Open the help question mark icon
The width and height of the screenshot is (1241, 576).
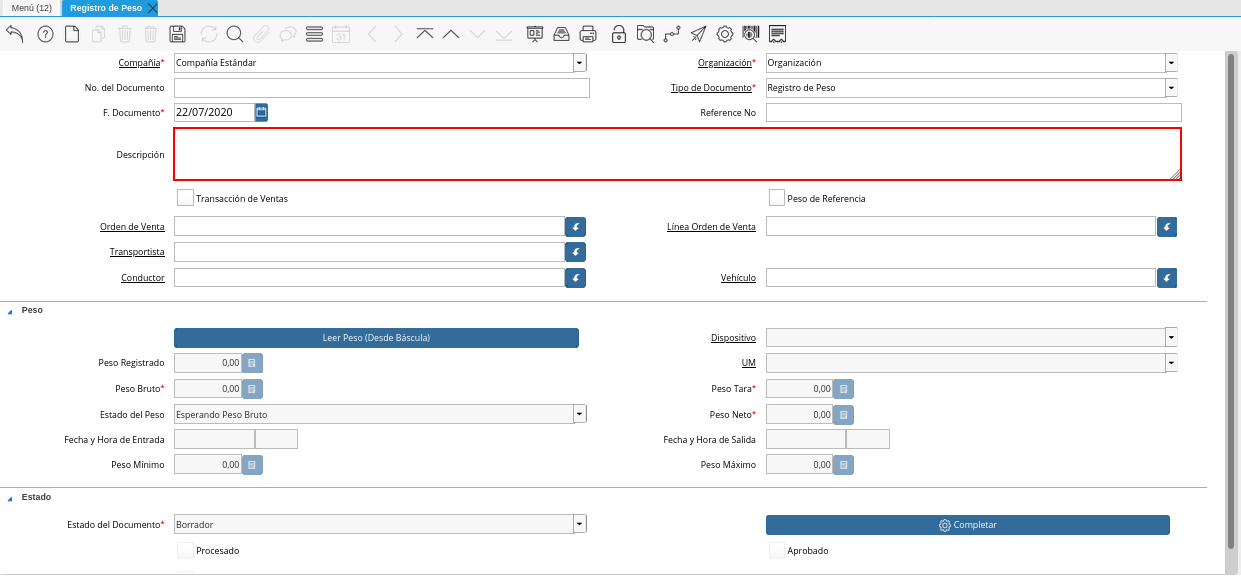click(x=45, y=34)
